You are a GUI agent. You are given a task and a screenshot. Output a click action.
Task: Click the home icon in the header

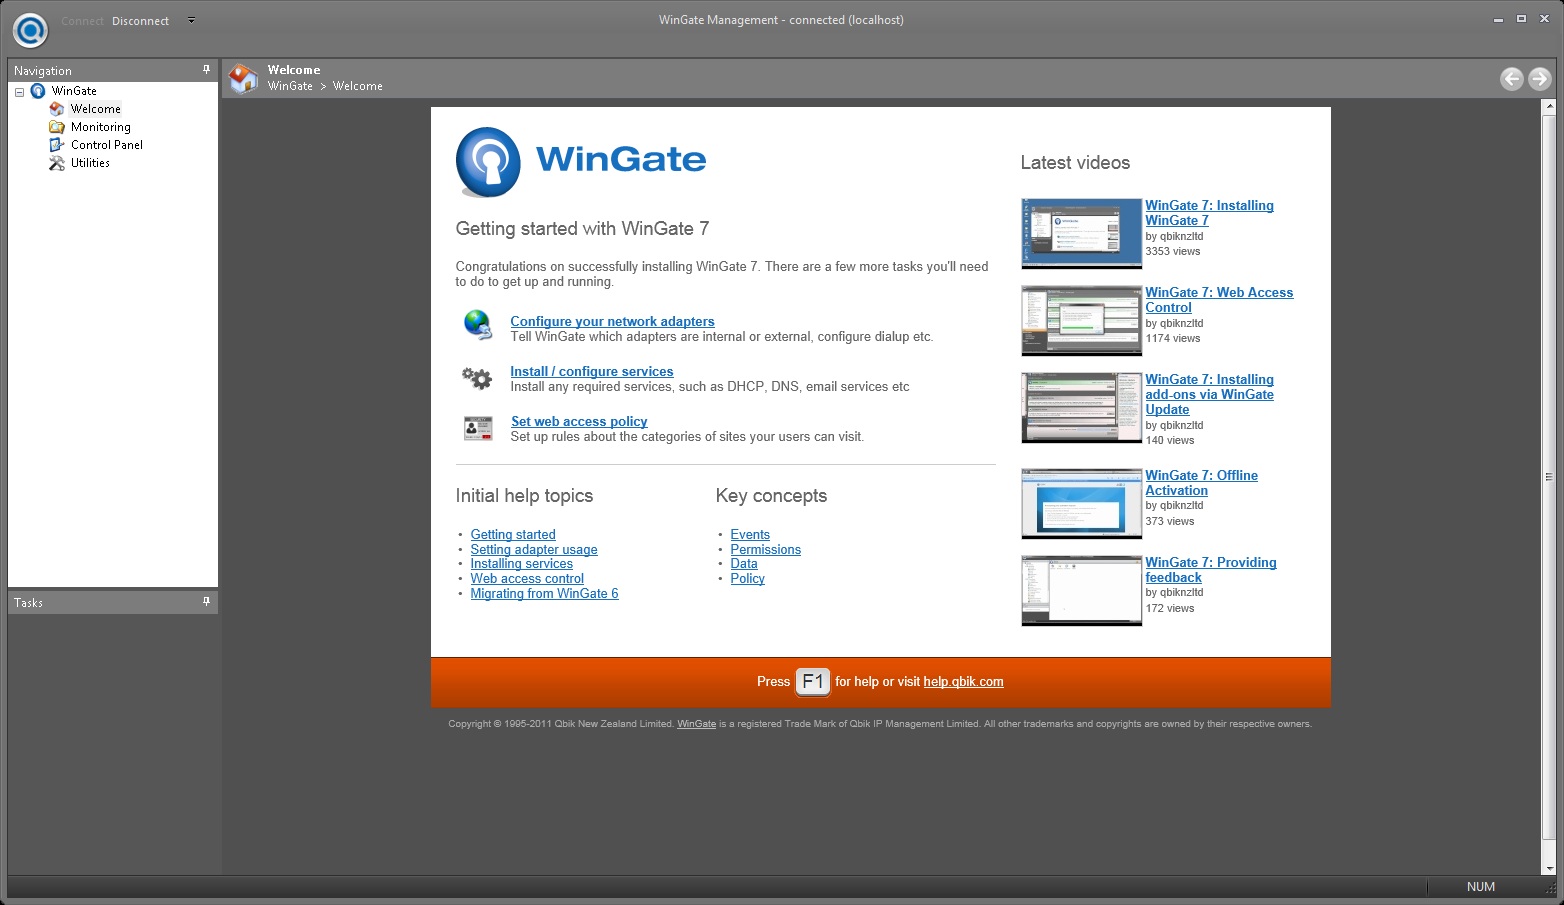[x=243, y=78]
